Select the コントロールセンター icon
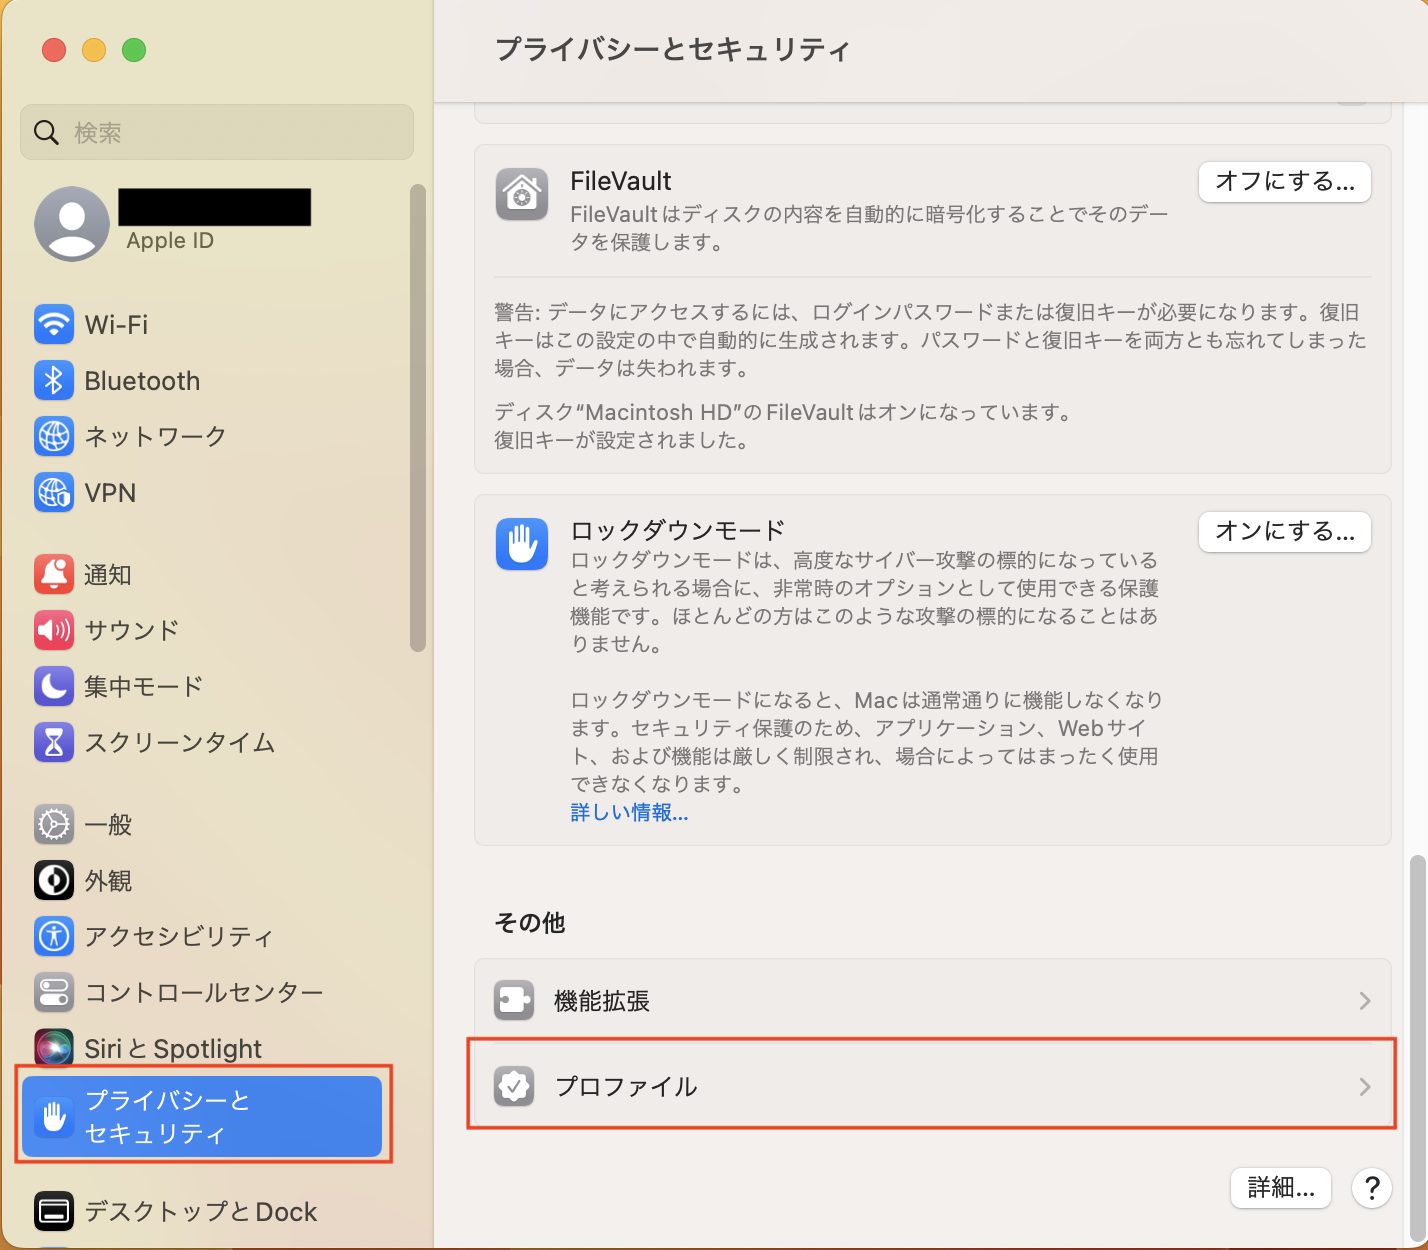Screen dimensions: 1428x1250 (53, 992)
